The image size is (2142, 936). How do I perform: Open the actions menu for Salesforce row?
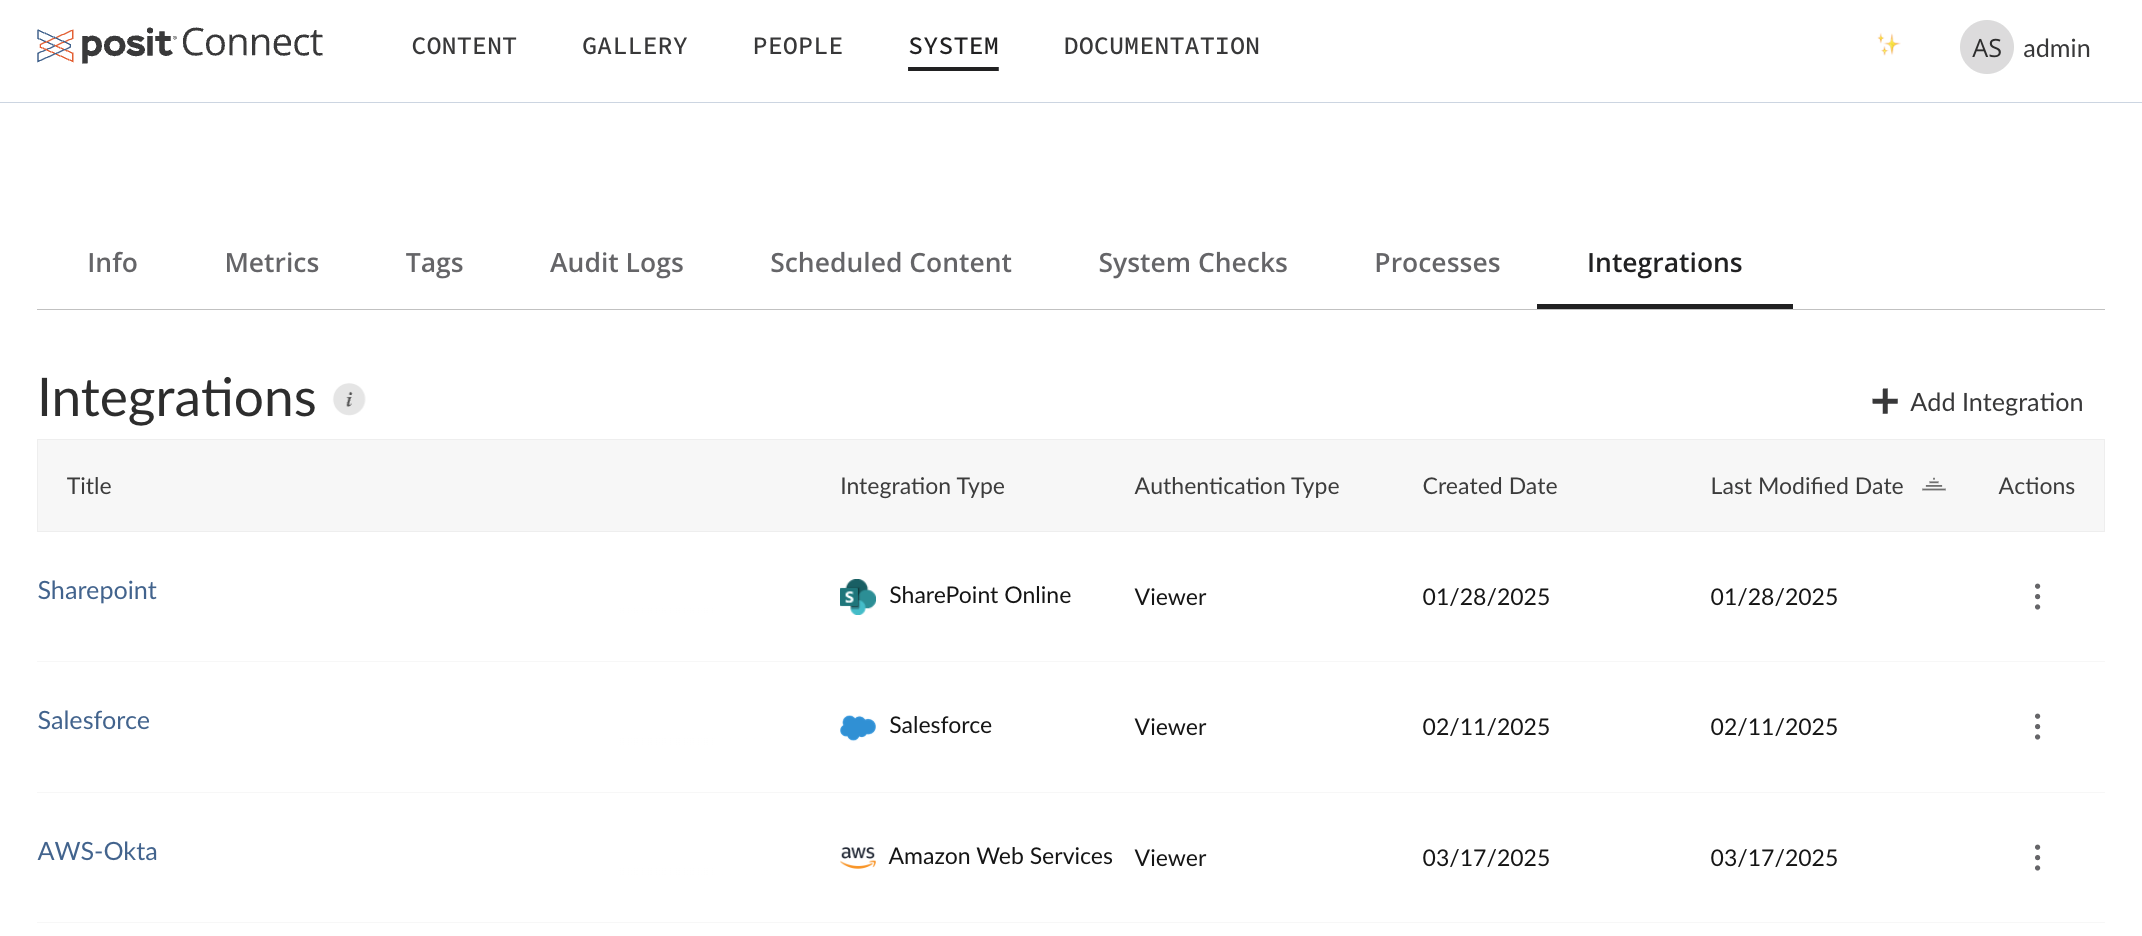click(x=2038, y=726)
